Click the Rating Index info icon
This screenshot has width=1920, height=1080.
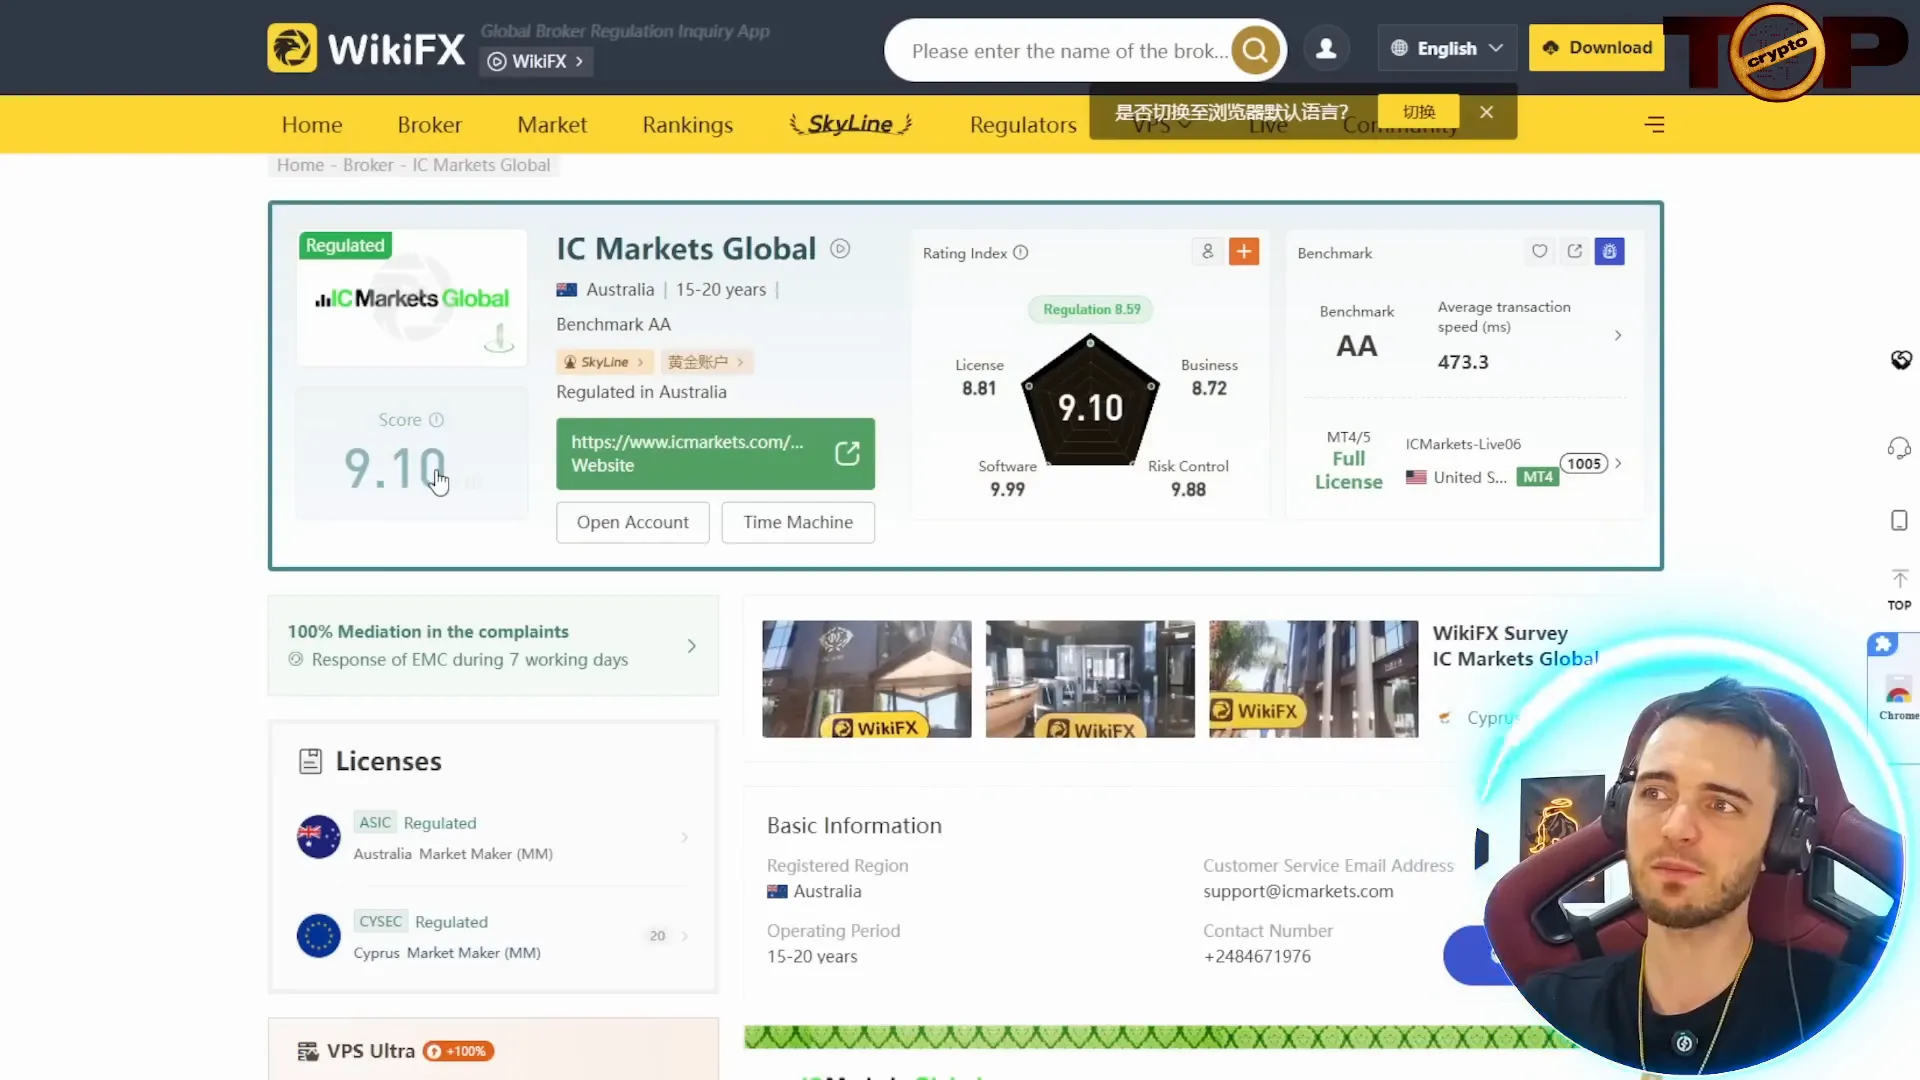click(1020, 253)
